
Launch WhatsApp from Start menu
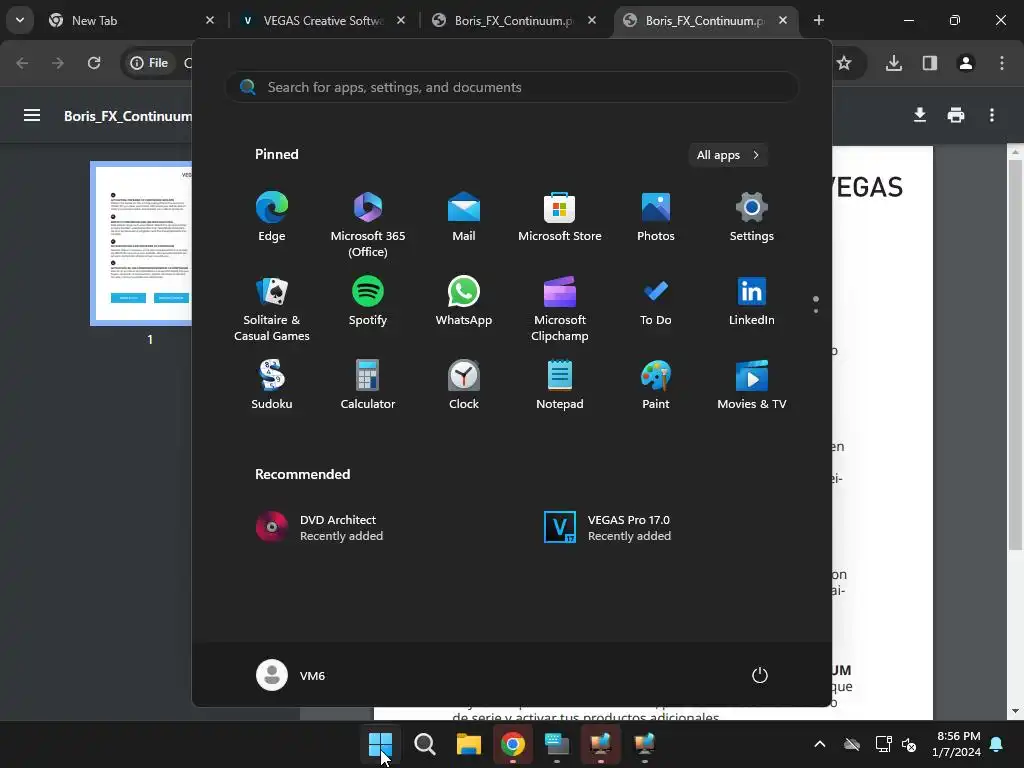tap(464, 302)
